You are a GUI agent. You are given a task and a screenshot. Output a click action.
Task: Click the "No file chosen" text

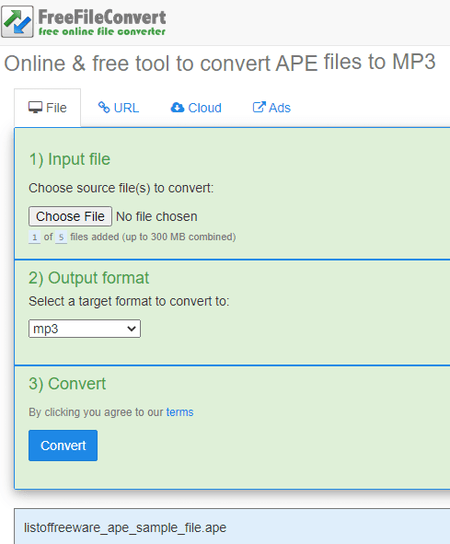pos(157,216)
